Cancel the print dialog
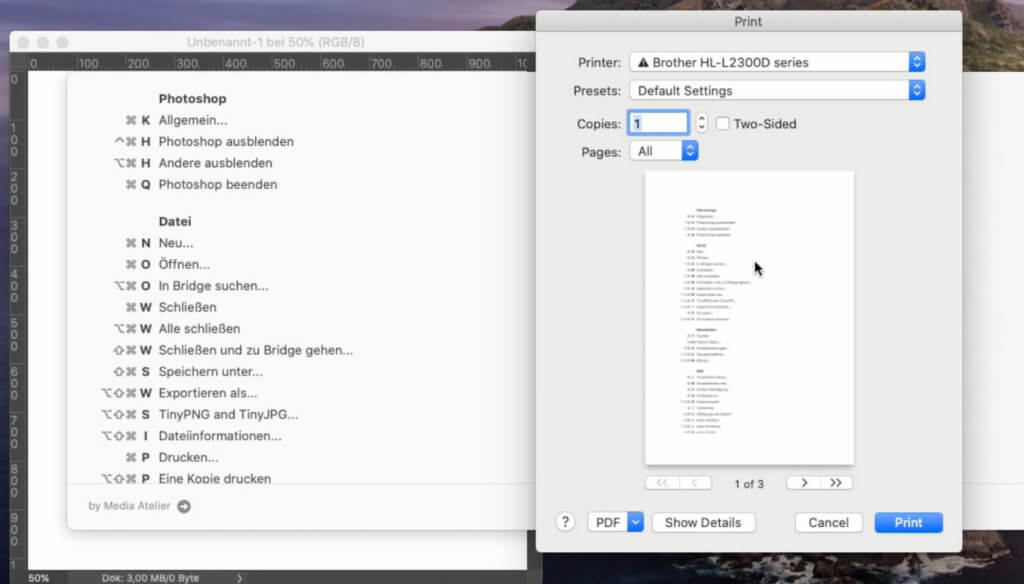The width and height of the screenshot is (1024, 584). click(x=828, y=523)
